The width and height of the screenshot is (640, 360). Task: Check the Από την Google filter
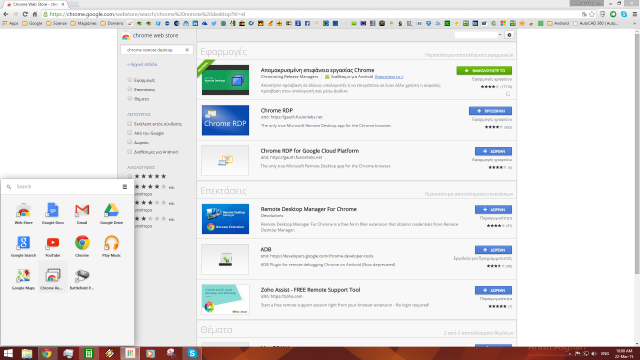[130, 133]
